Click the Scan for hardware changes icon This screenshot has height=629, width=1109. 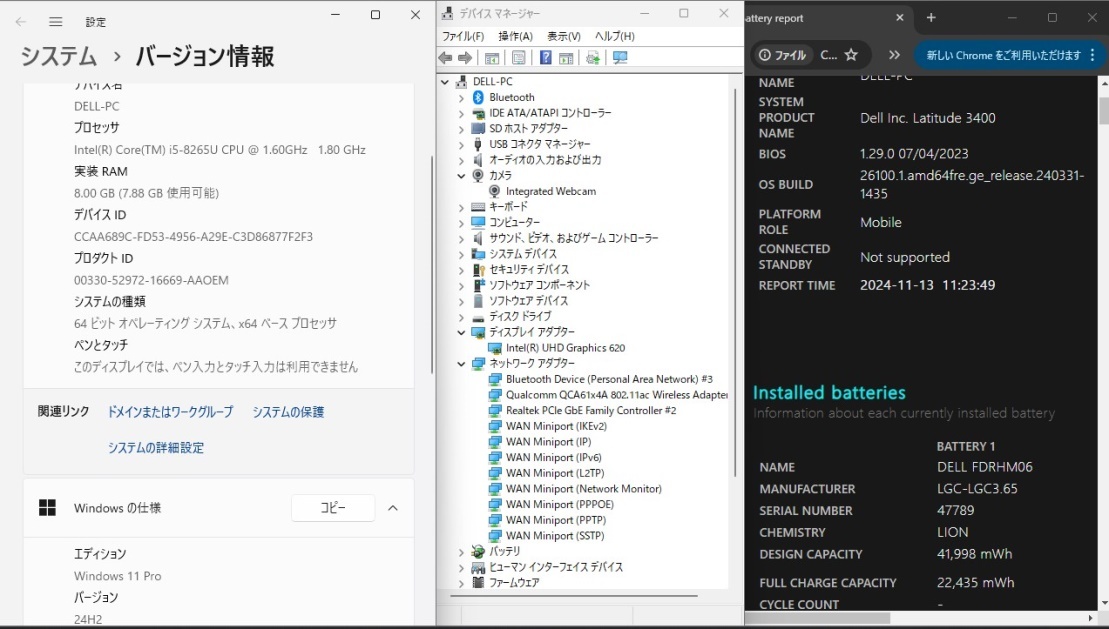point(620,58)
